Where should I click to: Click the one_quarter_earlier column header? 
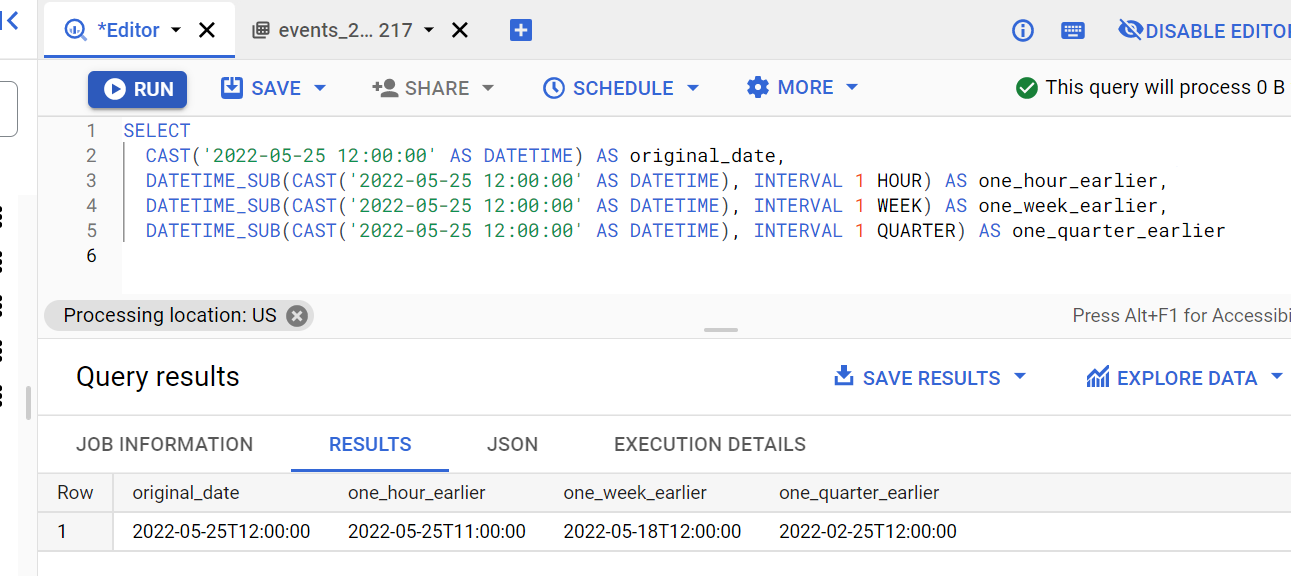coord(859,492)
